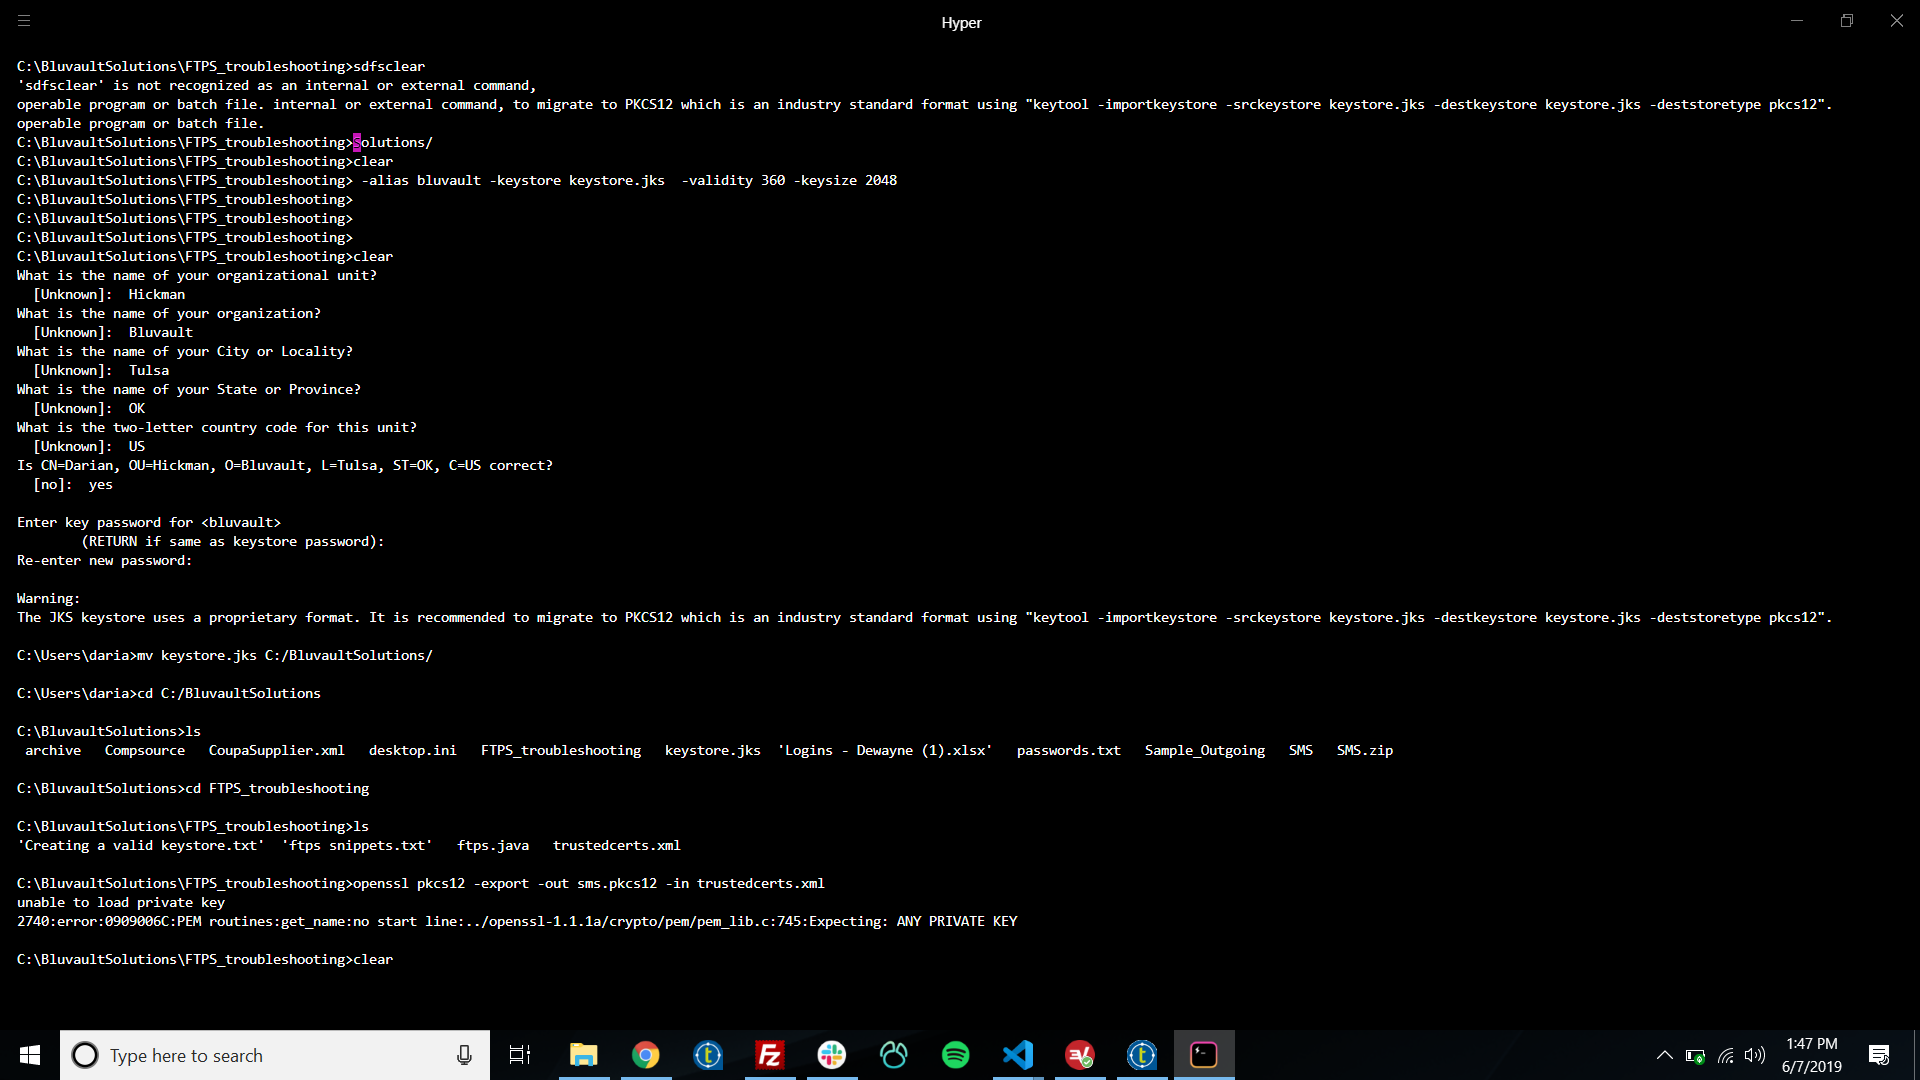Click the Task View button on taskbar

coord(520,1055)
